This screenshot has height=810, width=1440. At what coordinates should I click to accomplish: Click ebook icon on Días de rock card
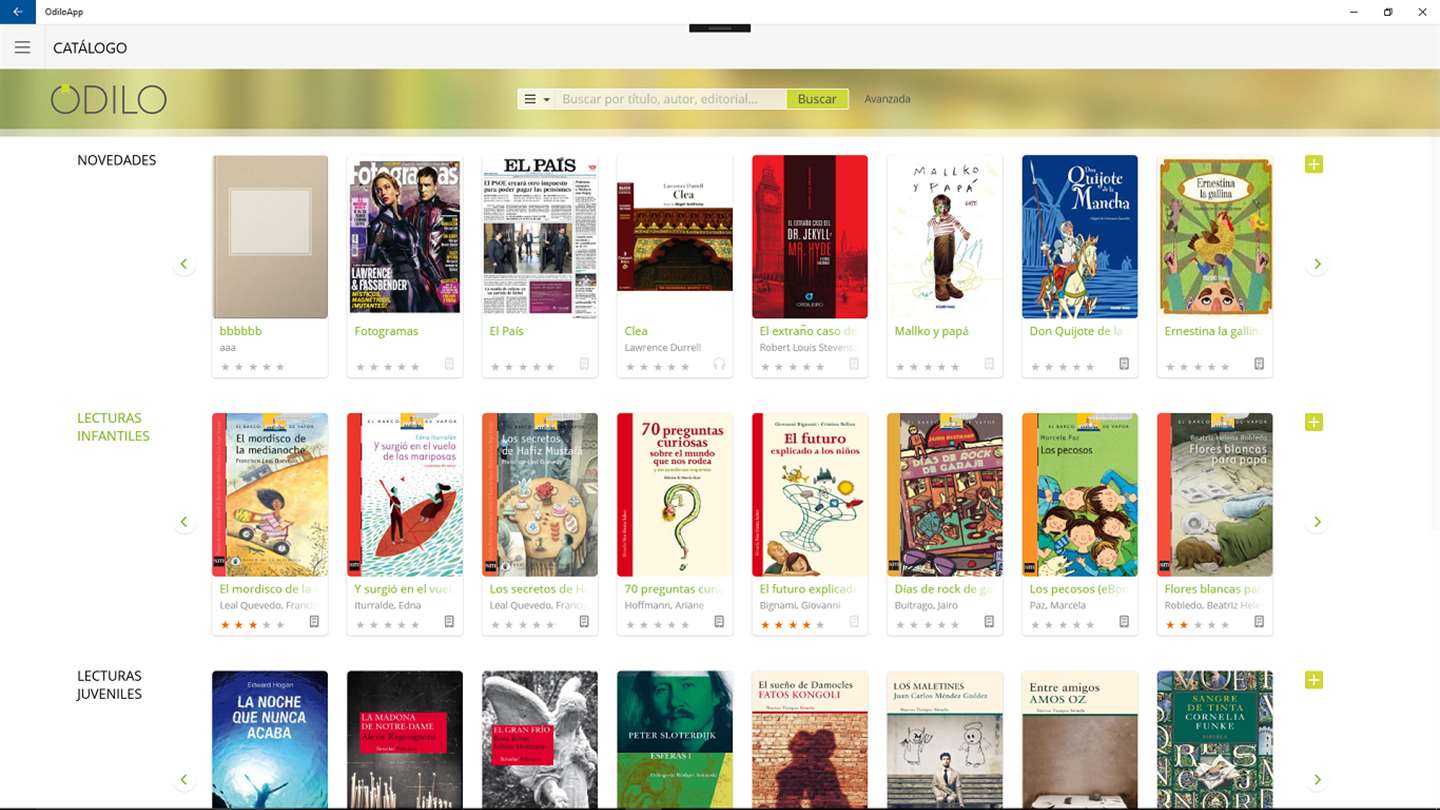point(989,622)
